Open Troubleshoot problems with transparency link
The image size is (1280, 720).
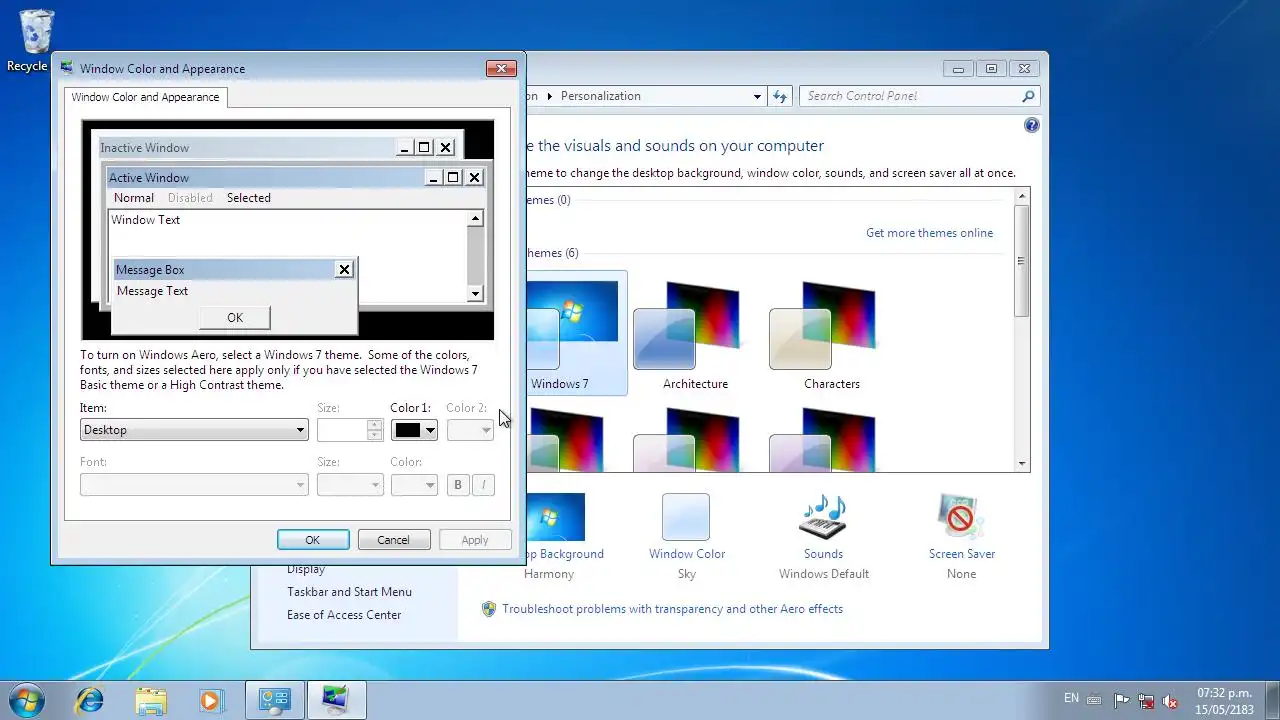point(672,609)
